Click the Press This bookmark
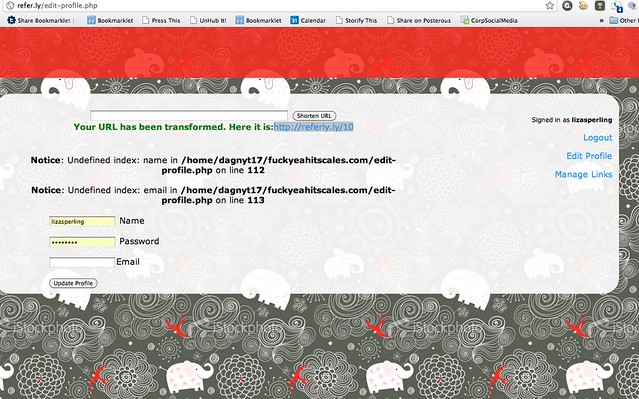This screenshot has width=639, height=399. coord(161,20)
